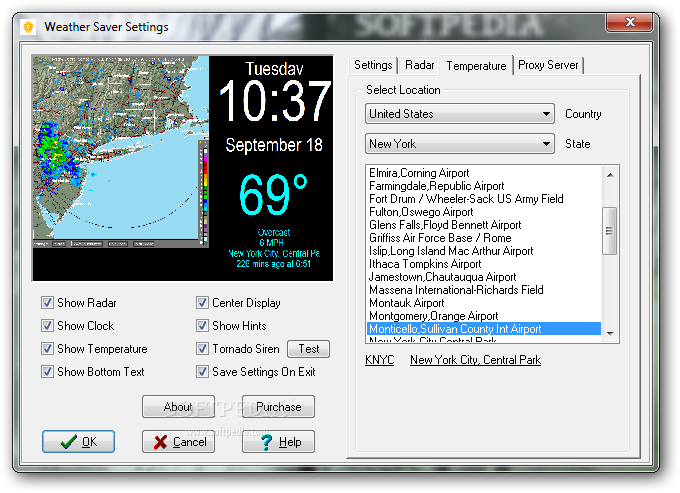The image size is (680, 493).
Task: Select Fulton,Oswego Airport
Action: pyautogui.click(x=484, y=212)
